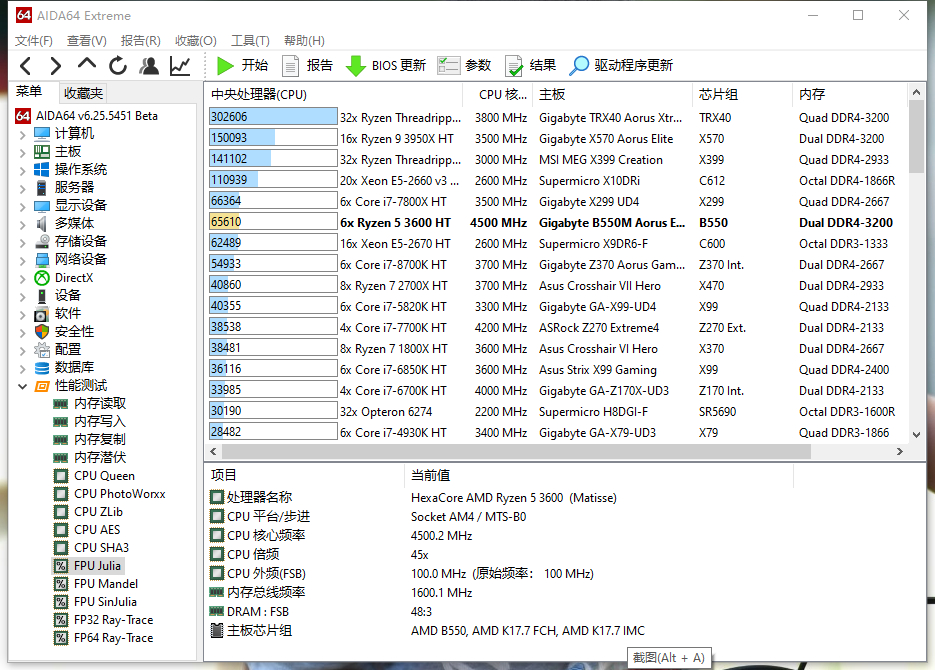Viewport: 935px width, 670px height.
Task: Click 驱动程序更新 driver update button
Action: 621,66
